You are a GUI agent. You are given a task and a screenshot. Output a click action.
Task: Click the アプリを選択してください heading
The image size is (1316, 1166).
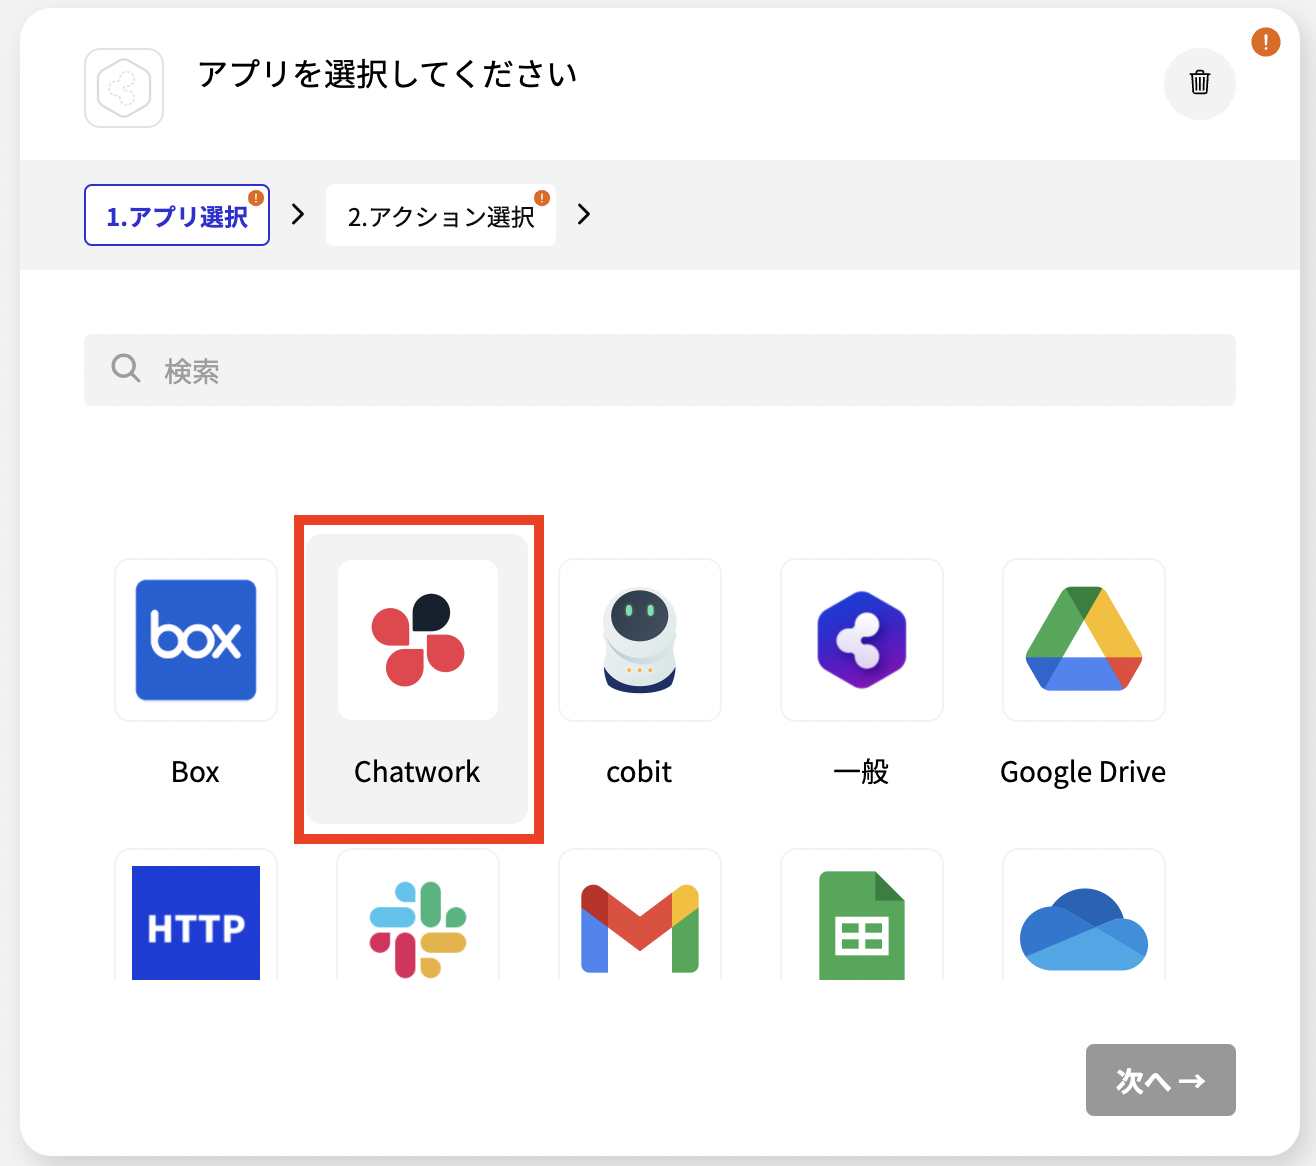coord(387,74)
